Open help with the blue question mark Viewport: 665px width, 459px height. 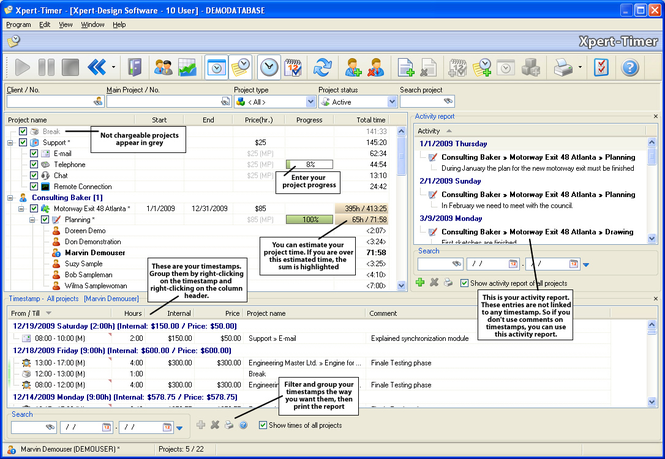coord(630,67)
